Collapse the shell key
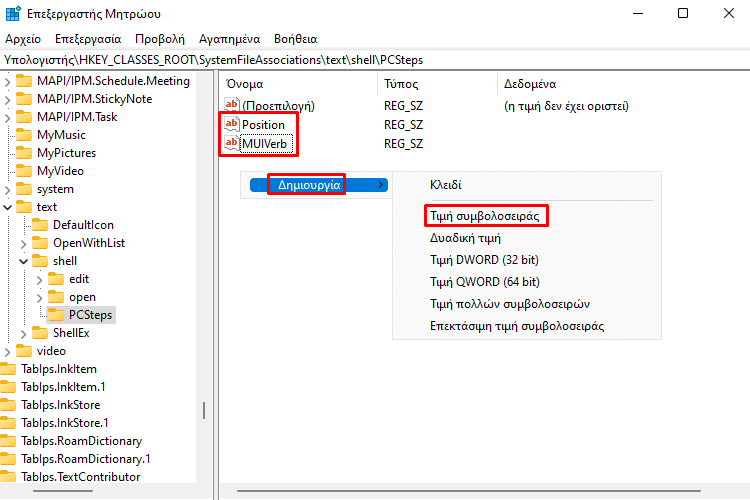 [x=23, y=262]
